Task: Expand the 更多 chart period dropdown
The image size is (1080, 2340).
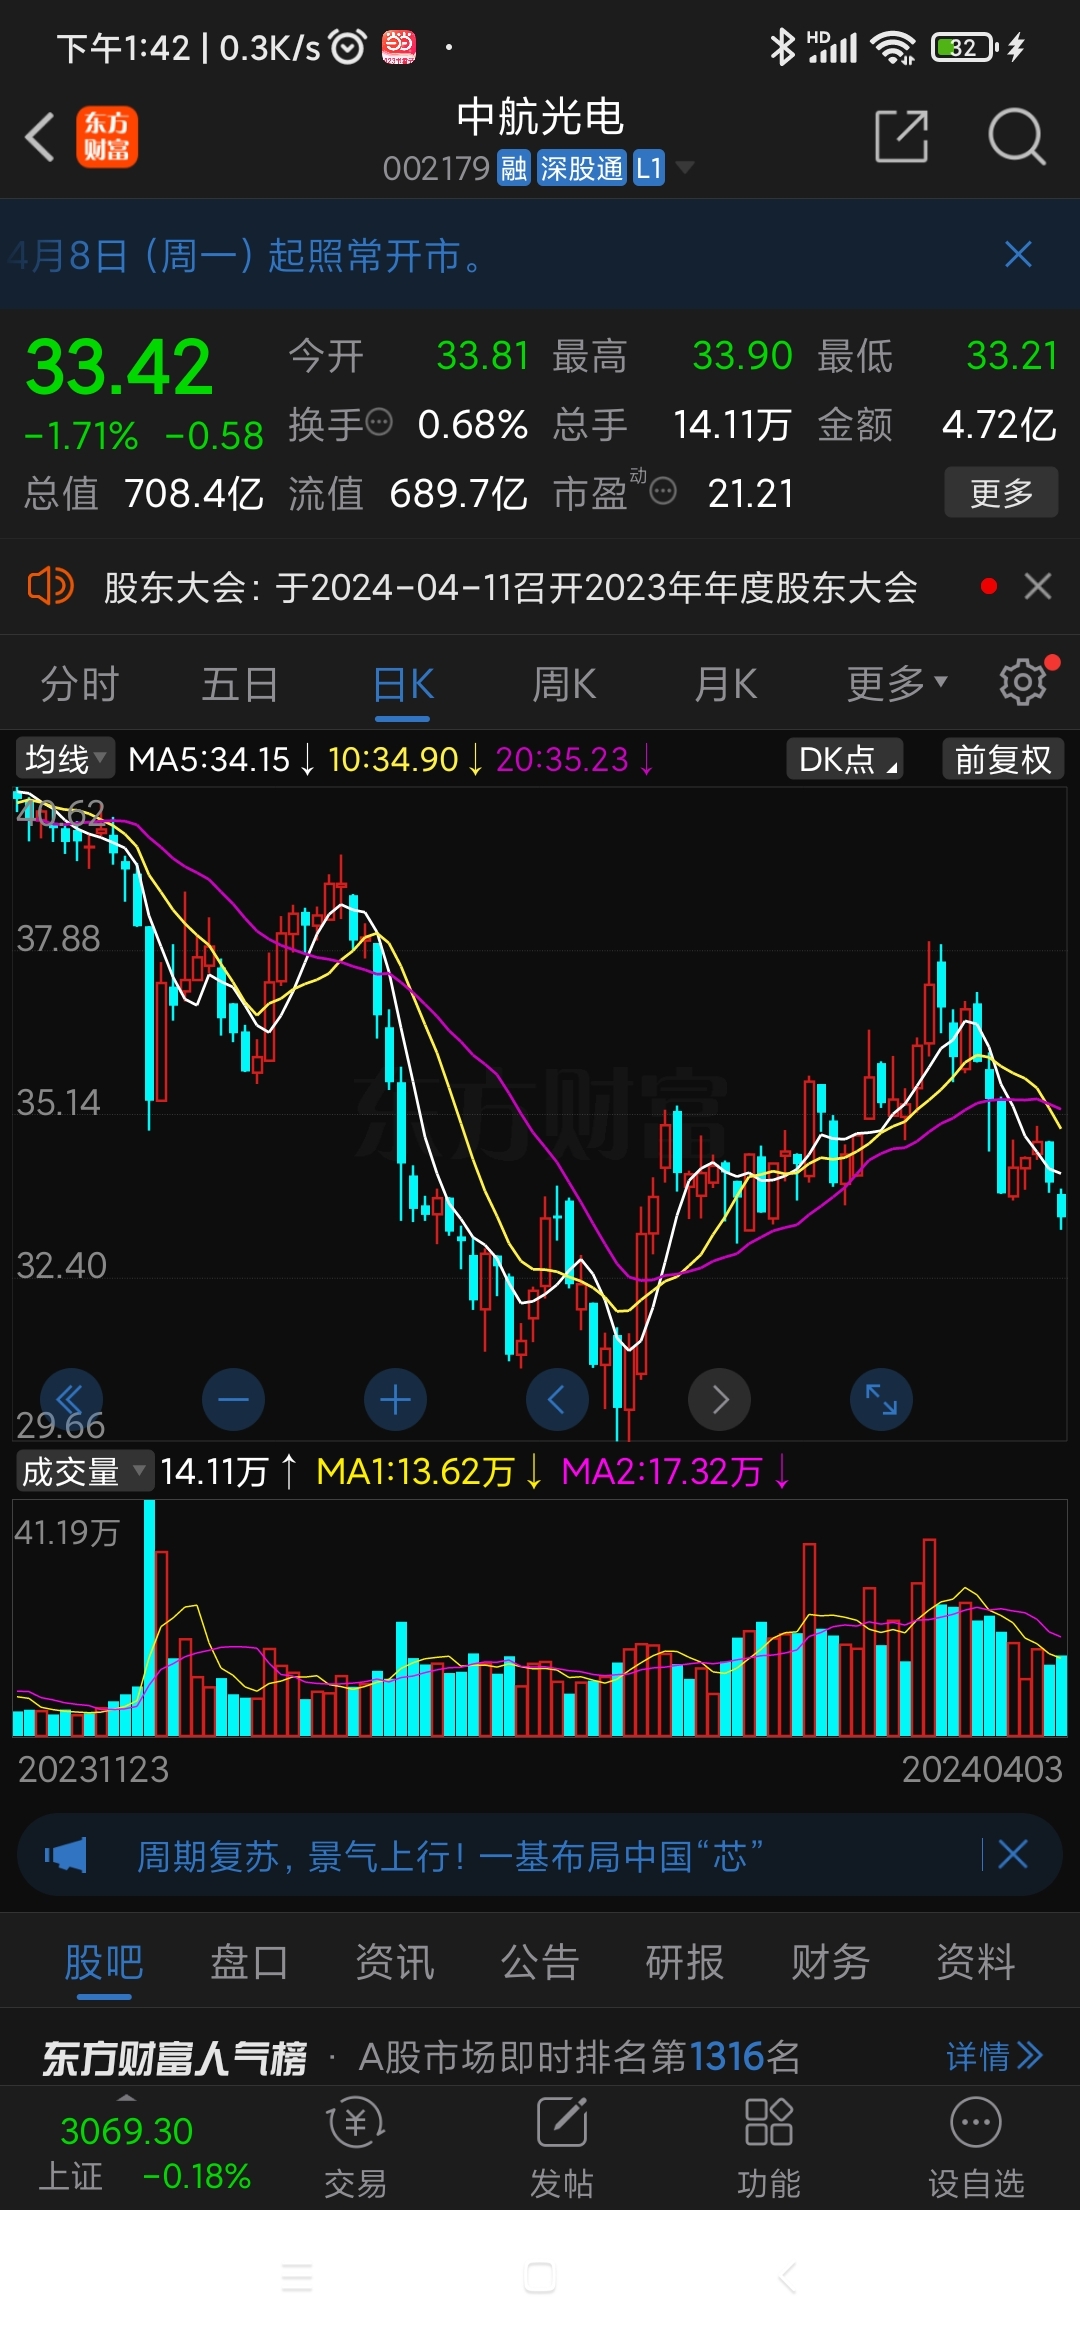Action: point(896,684)
